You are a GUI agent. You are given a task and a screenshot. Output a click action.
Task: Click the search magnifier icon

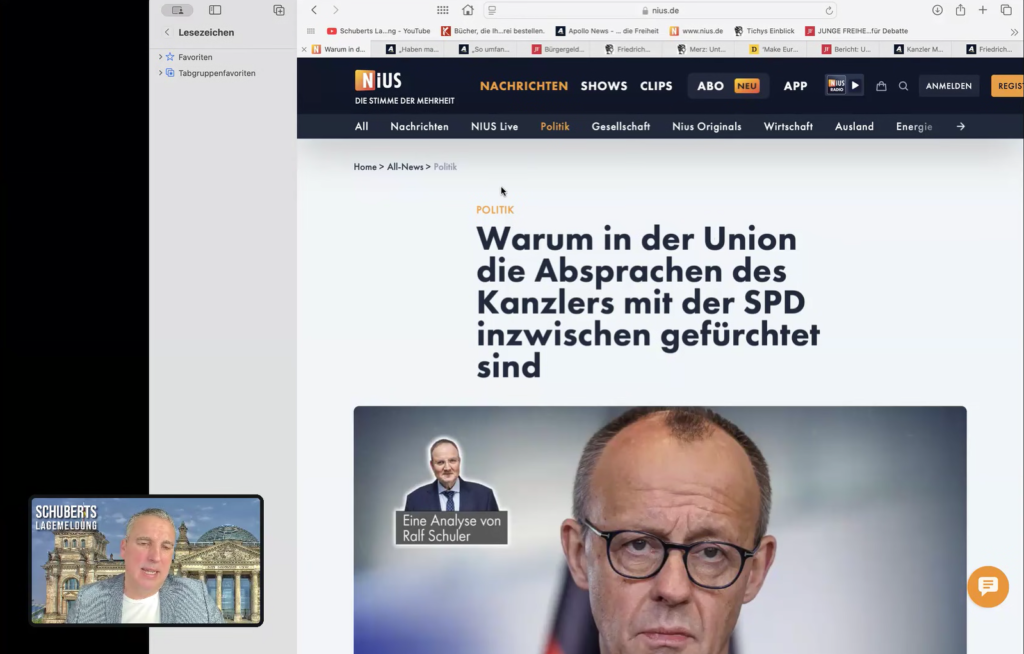click(x=903, y=86)
